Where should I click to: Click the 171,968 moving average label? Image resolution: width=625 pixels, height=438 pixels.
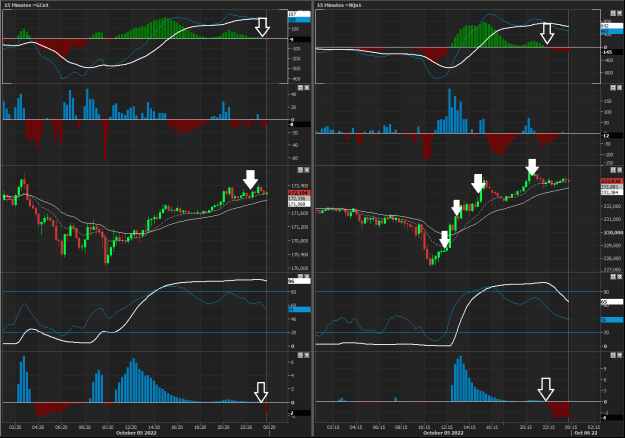click(x=299, y=204)
